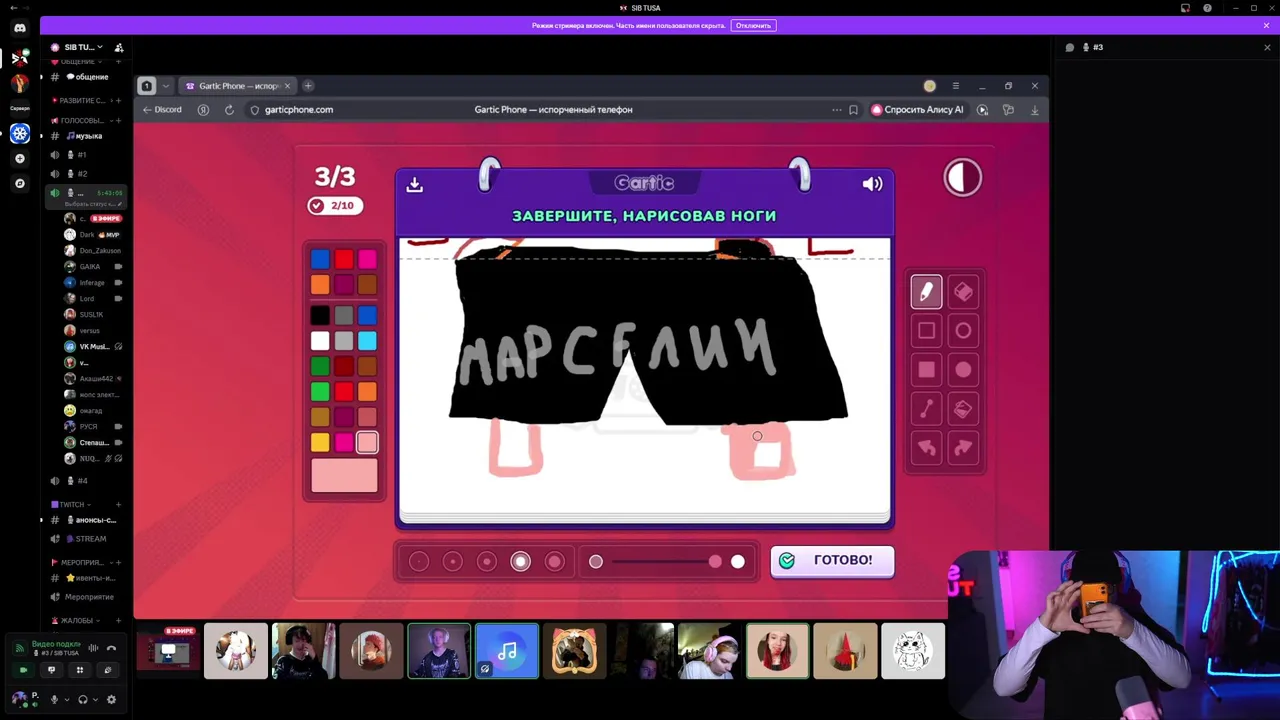
Task: Disconnect from the voice call
Action: (111, 648)
